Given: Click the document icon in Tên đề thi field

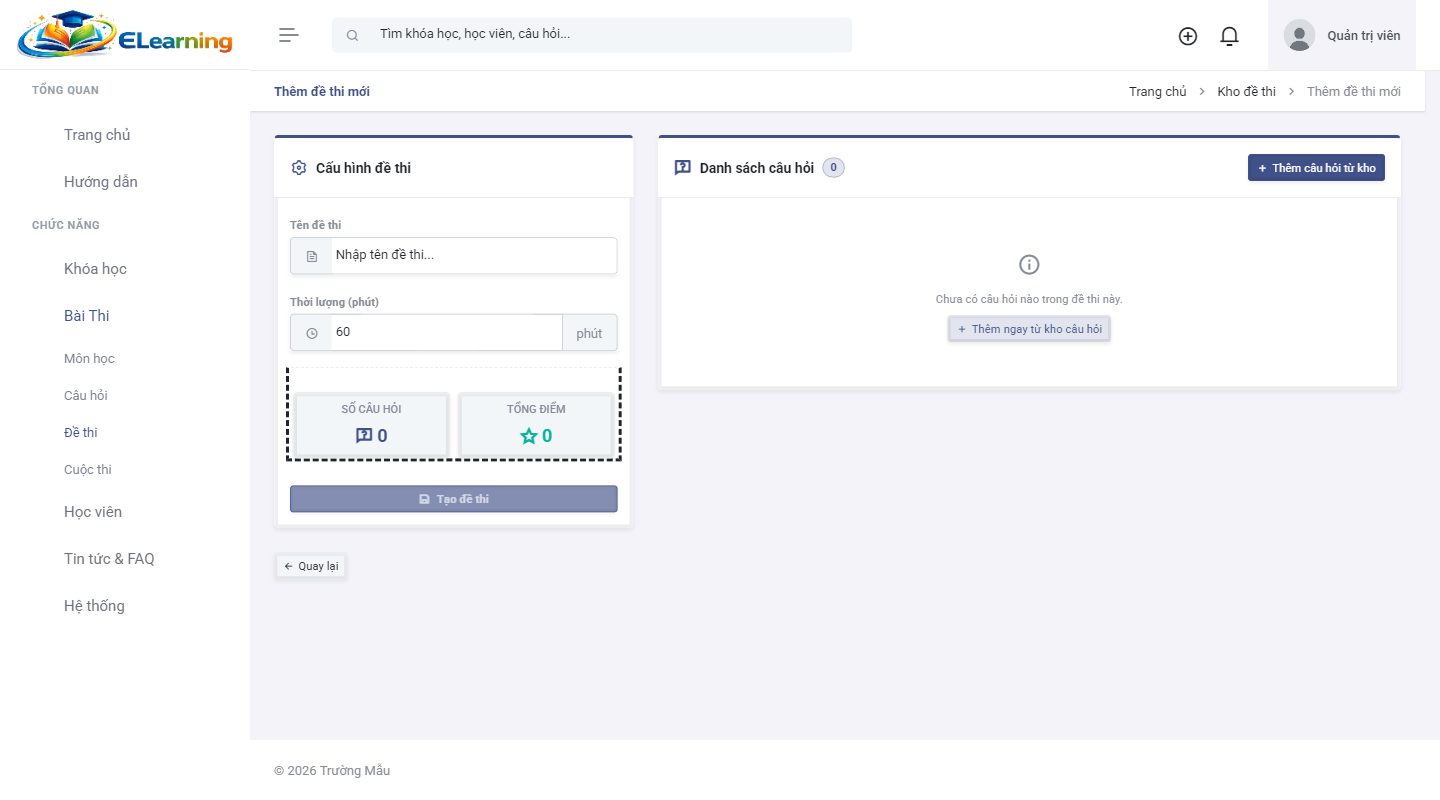Looking at the screenshot, I should 311,256.
